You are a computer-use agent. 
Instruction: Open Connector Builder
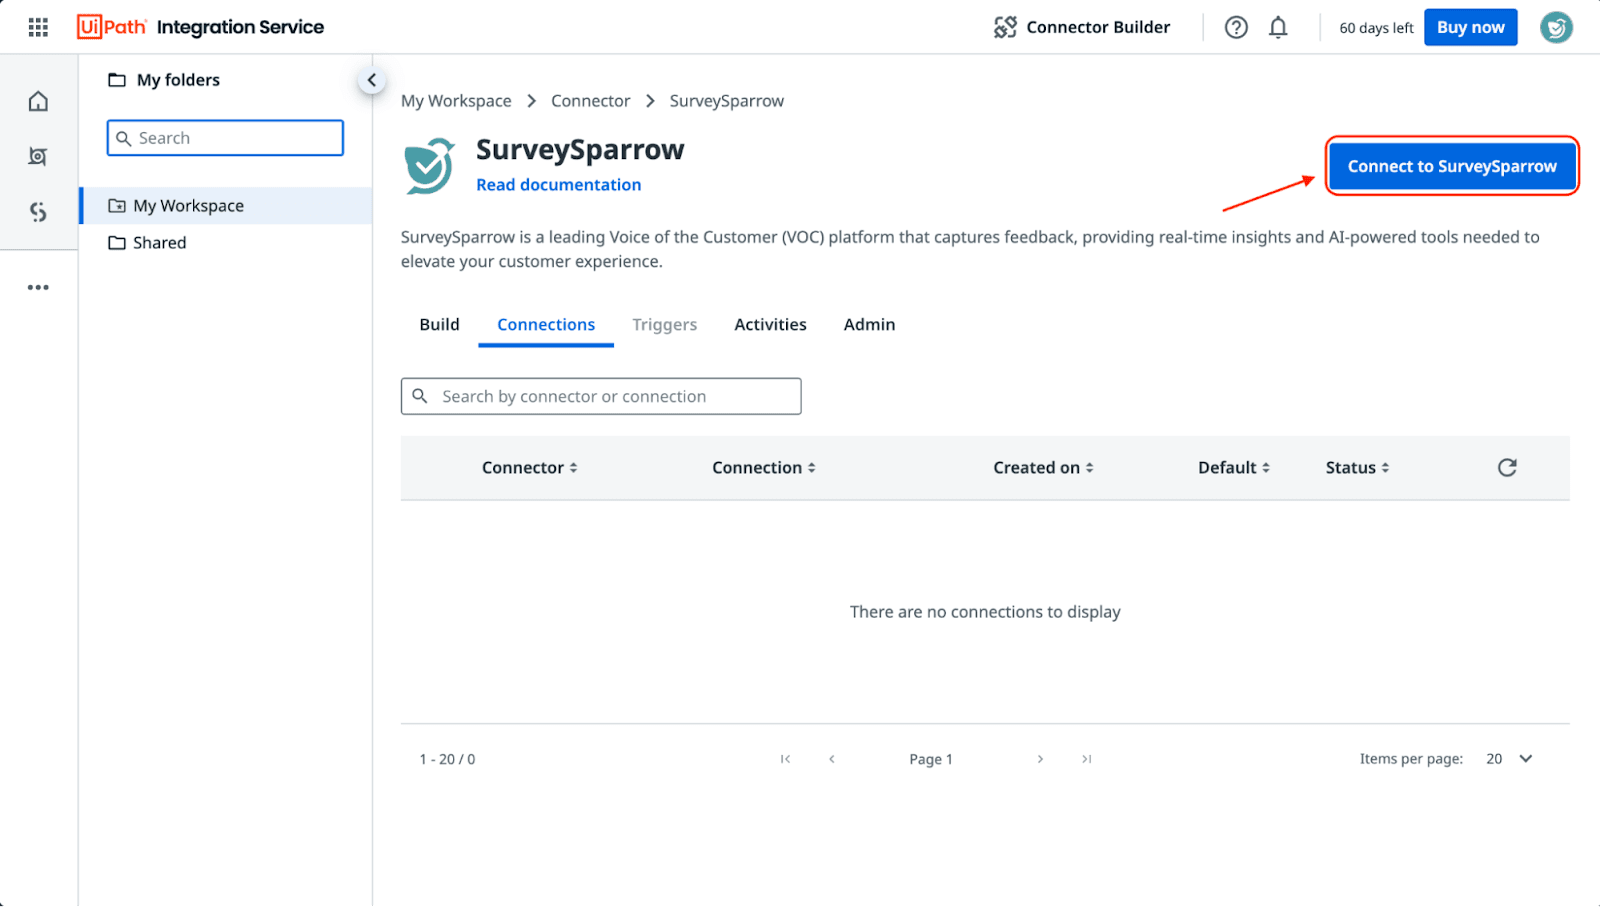pyautogui.click(x=1082, y=27)
